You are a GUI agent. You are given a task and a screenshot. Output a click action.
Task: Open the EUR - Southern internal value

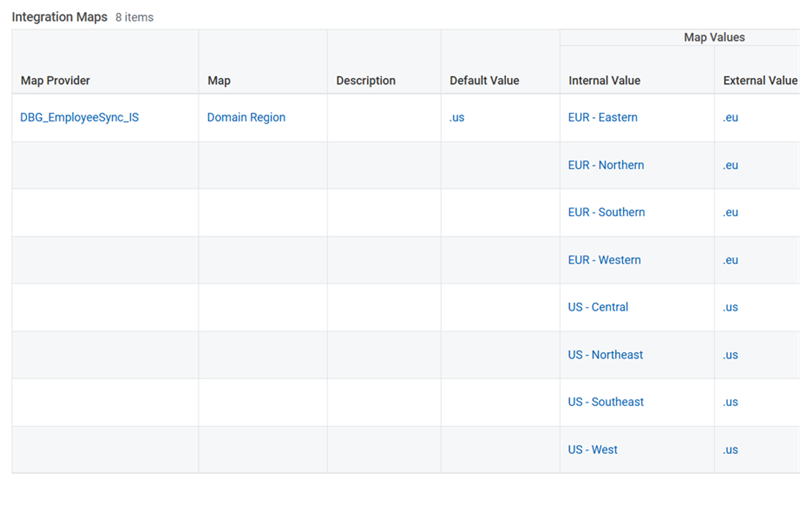[x=606, y=212]
